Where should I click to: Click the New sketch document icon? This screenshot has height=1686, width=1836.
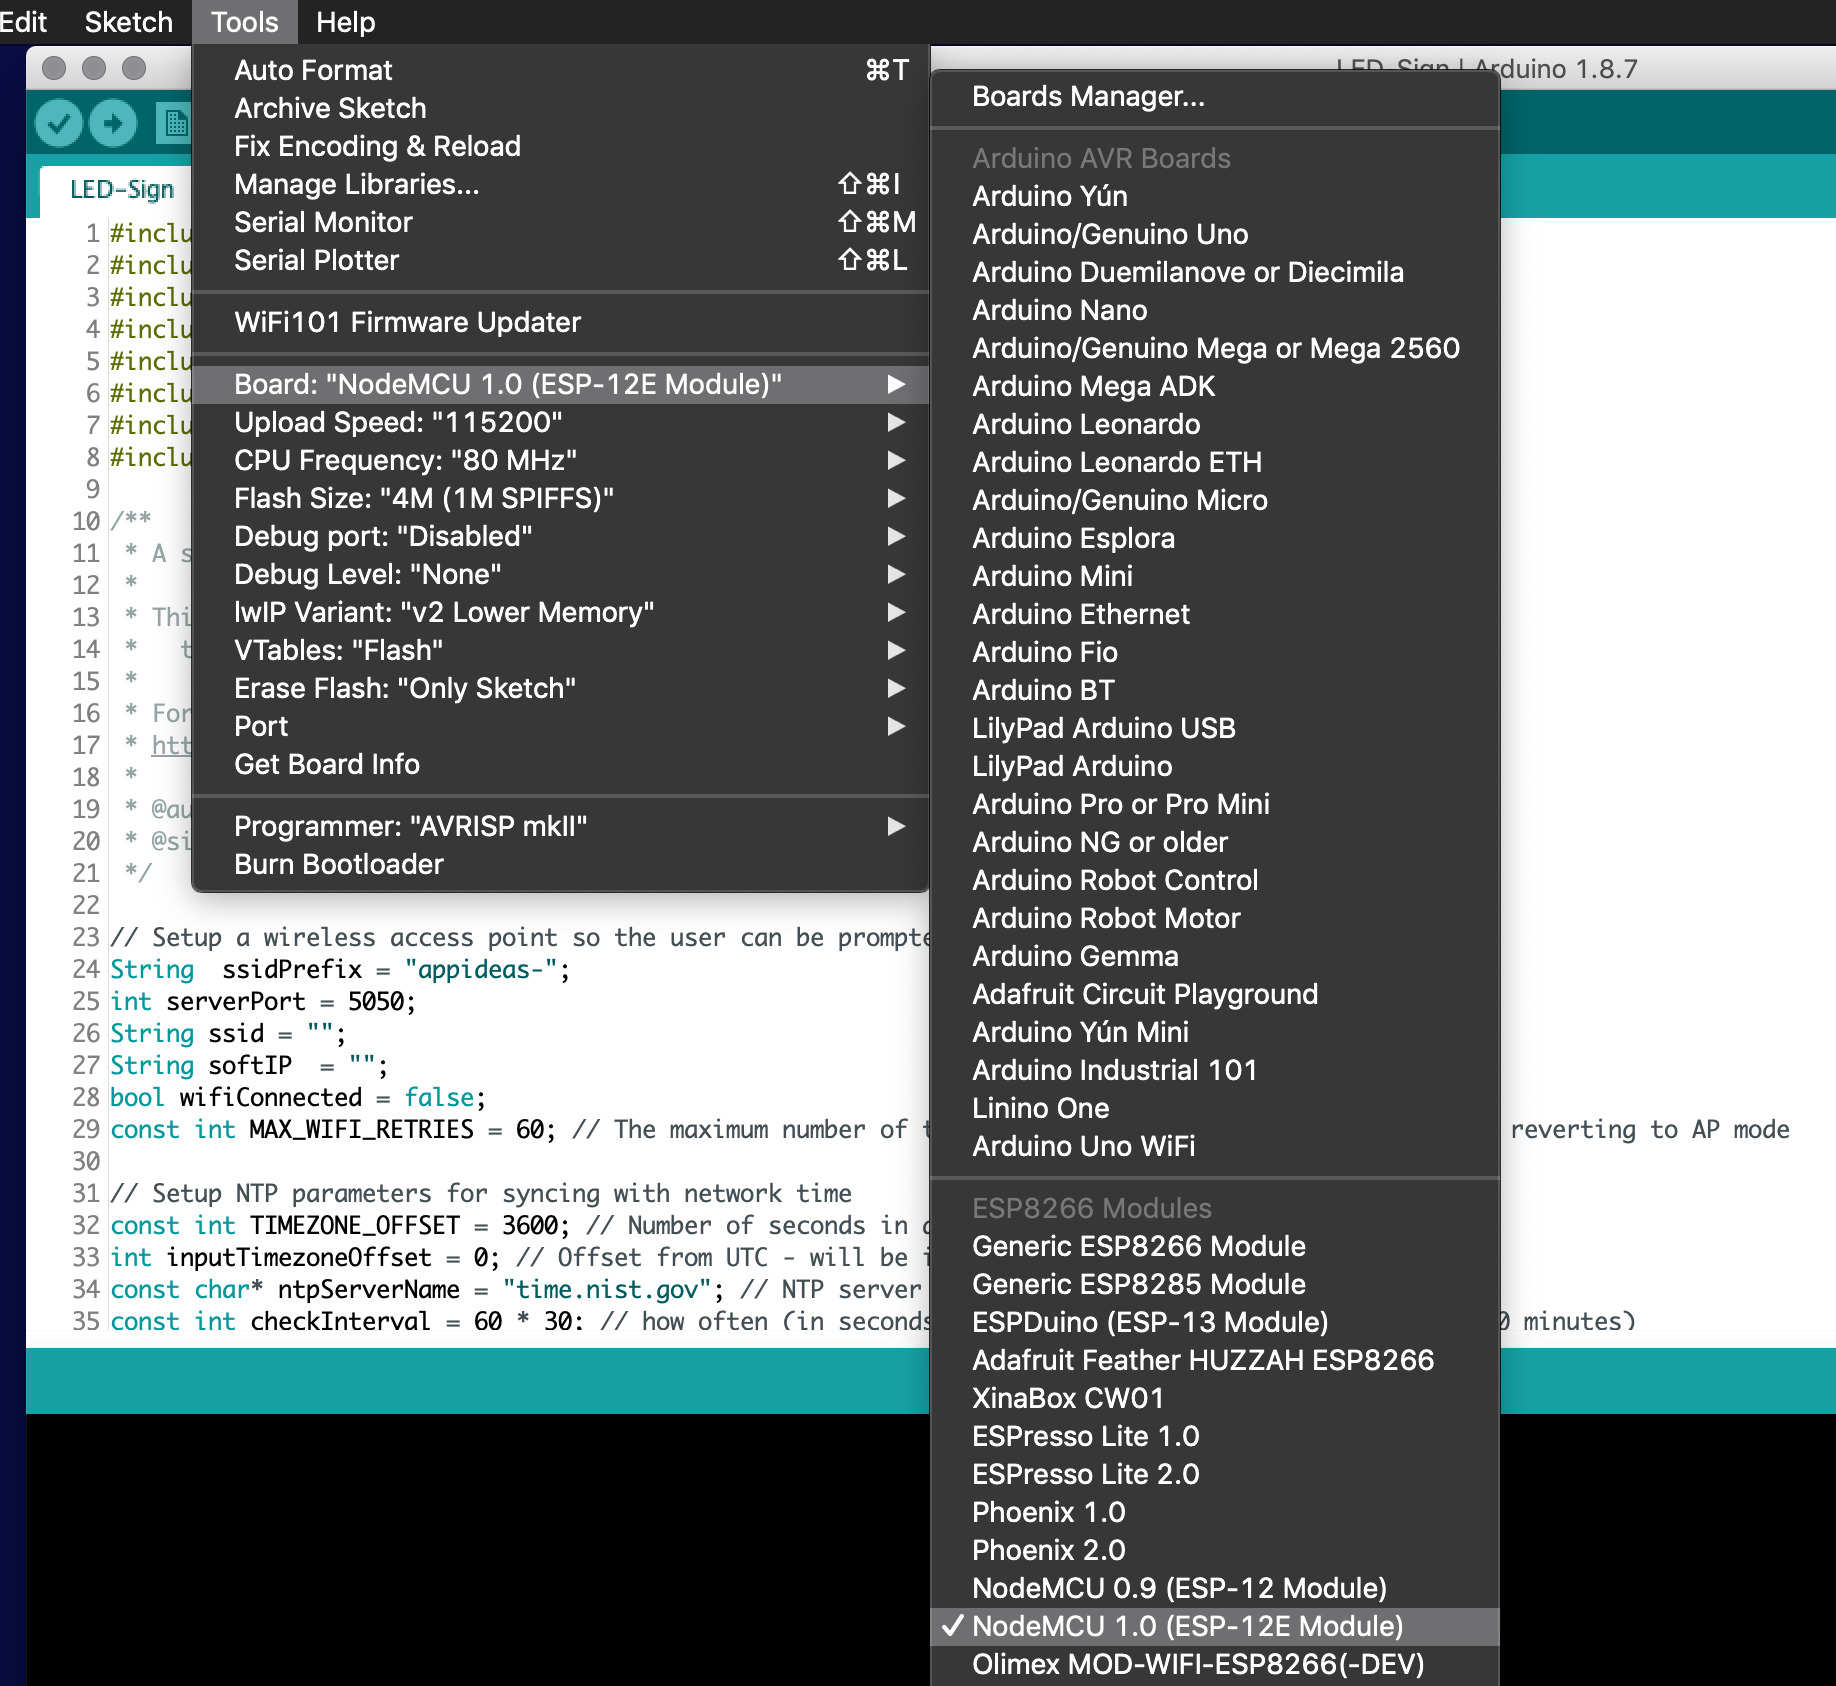tap(172, 122)
